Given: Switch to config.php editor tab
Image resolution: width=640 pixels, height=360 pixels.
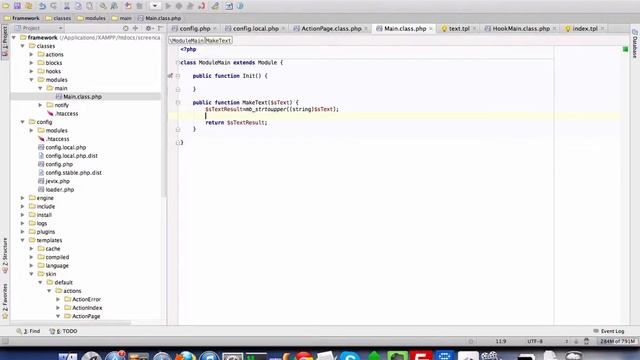Looking at the screenshot, I should click(195, 29).
